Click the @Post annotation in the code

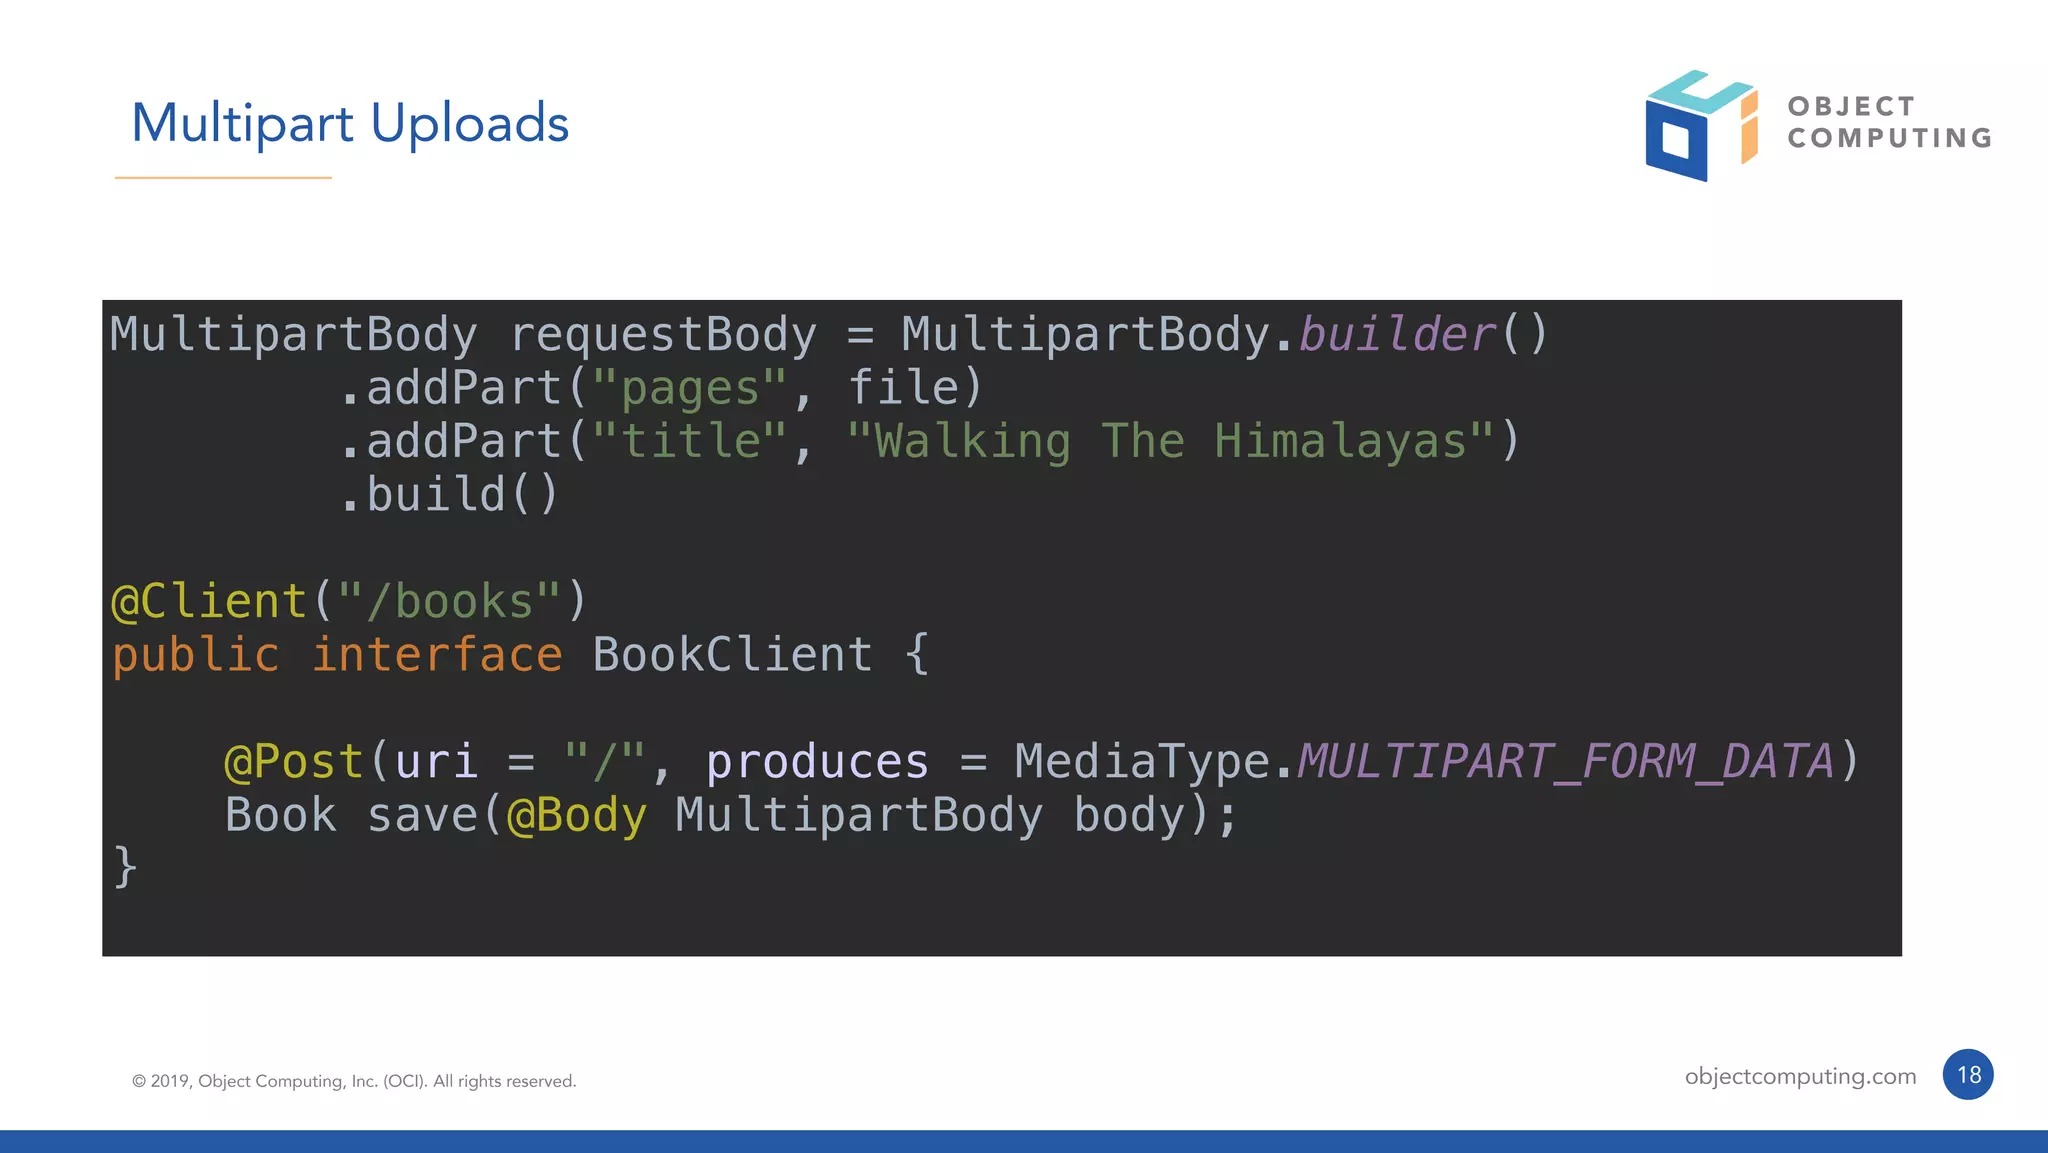pos(293,762)
